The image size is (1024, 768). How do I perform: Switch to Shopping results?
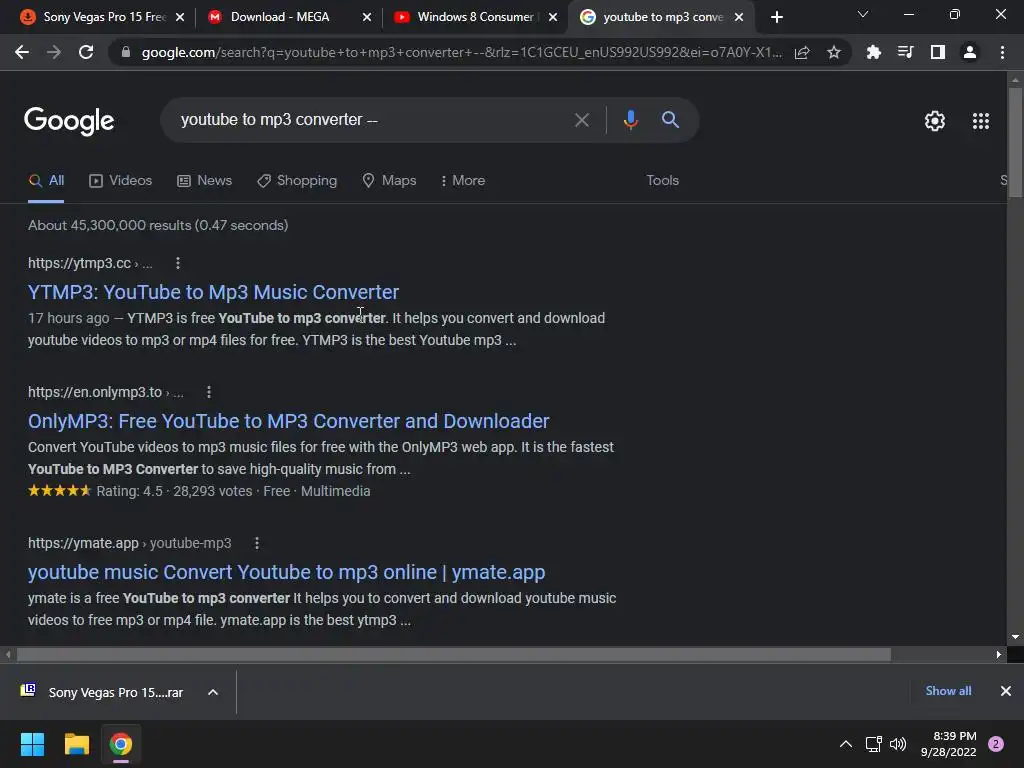[x=296, y=181]
